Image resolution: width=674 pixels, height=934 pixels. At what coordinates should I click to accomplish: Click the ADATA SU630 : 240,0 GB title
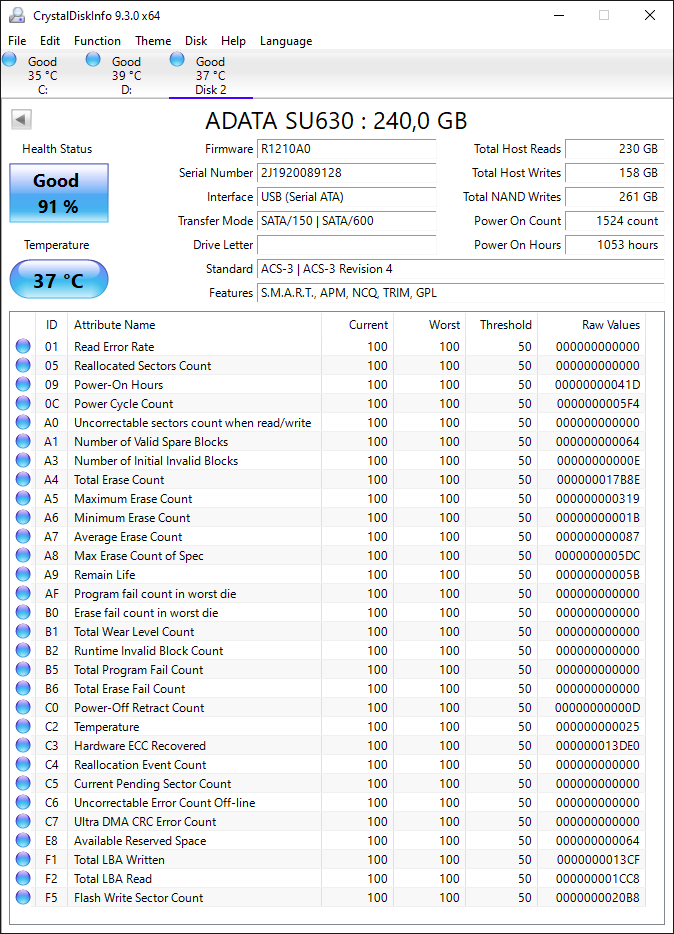336,121
